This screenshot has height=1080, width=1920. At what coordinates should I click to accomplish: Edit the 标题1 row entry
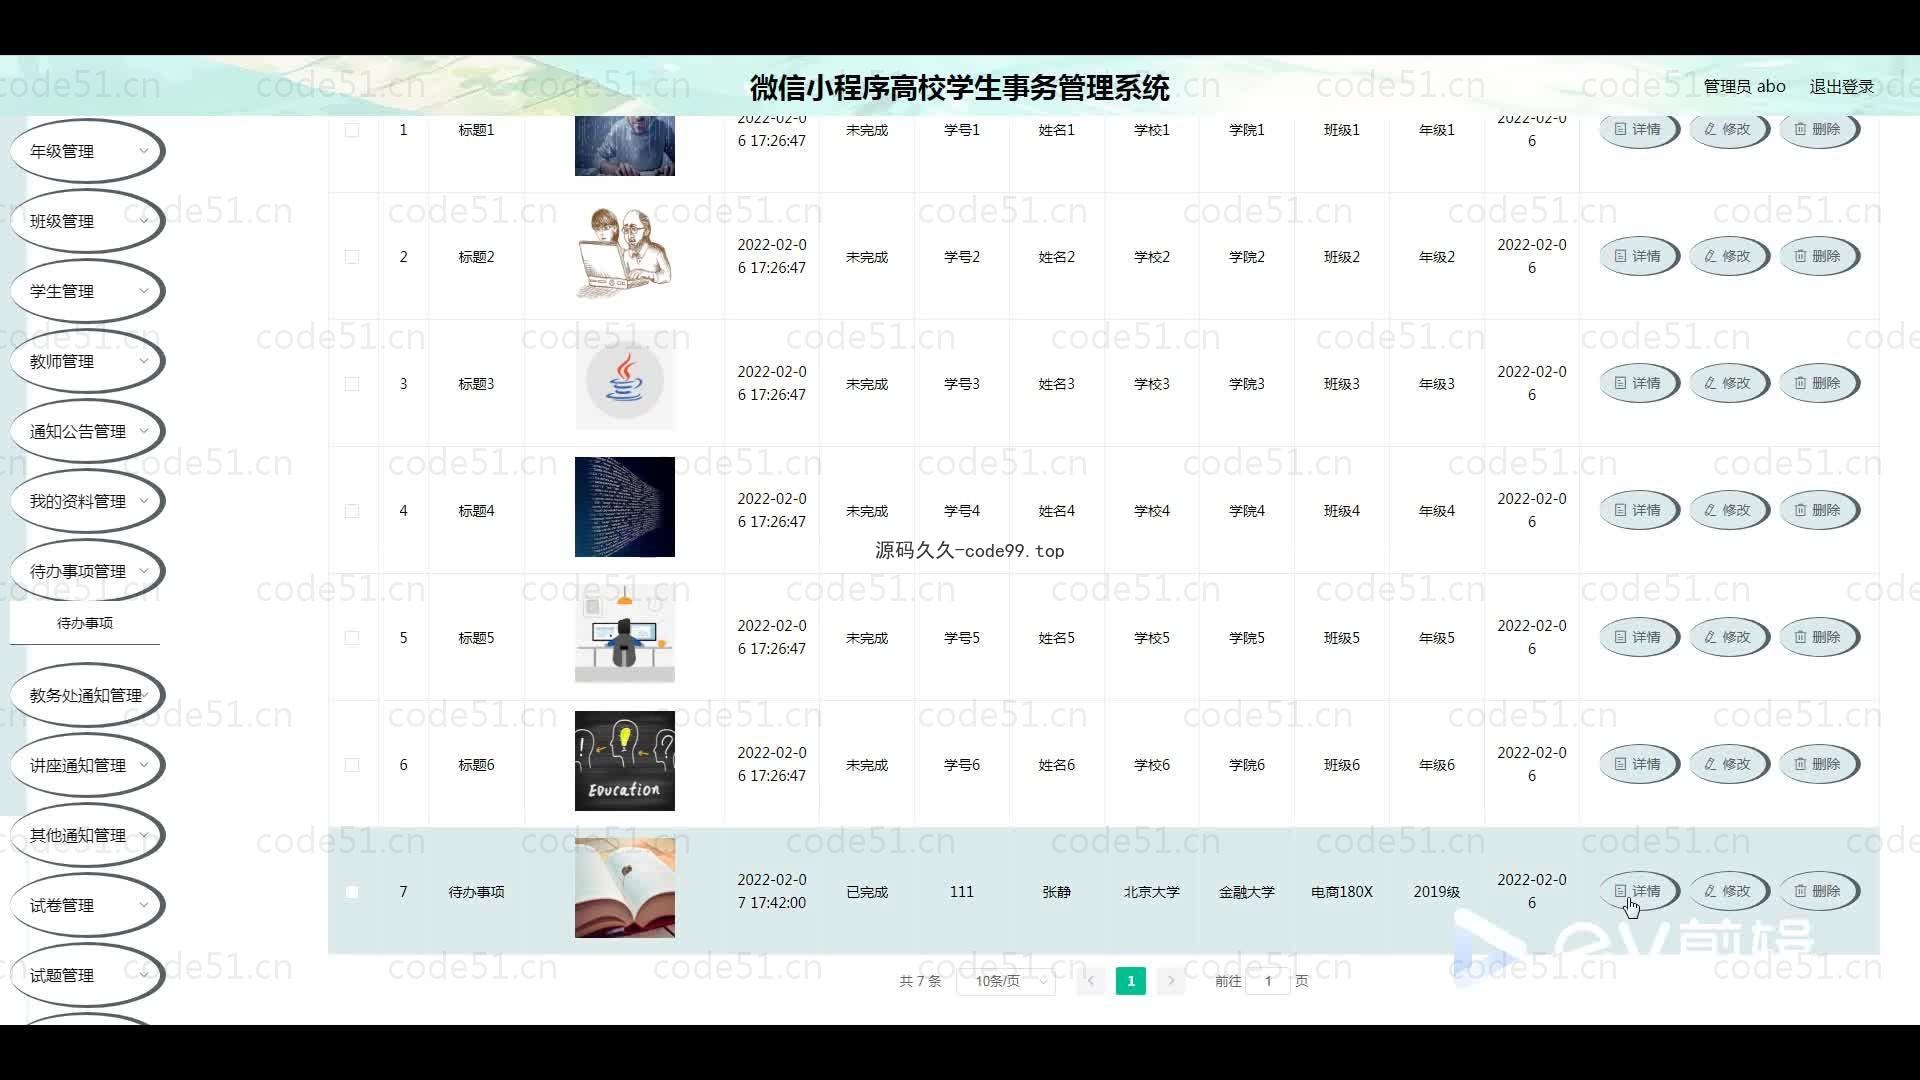pos(1728,129)
